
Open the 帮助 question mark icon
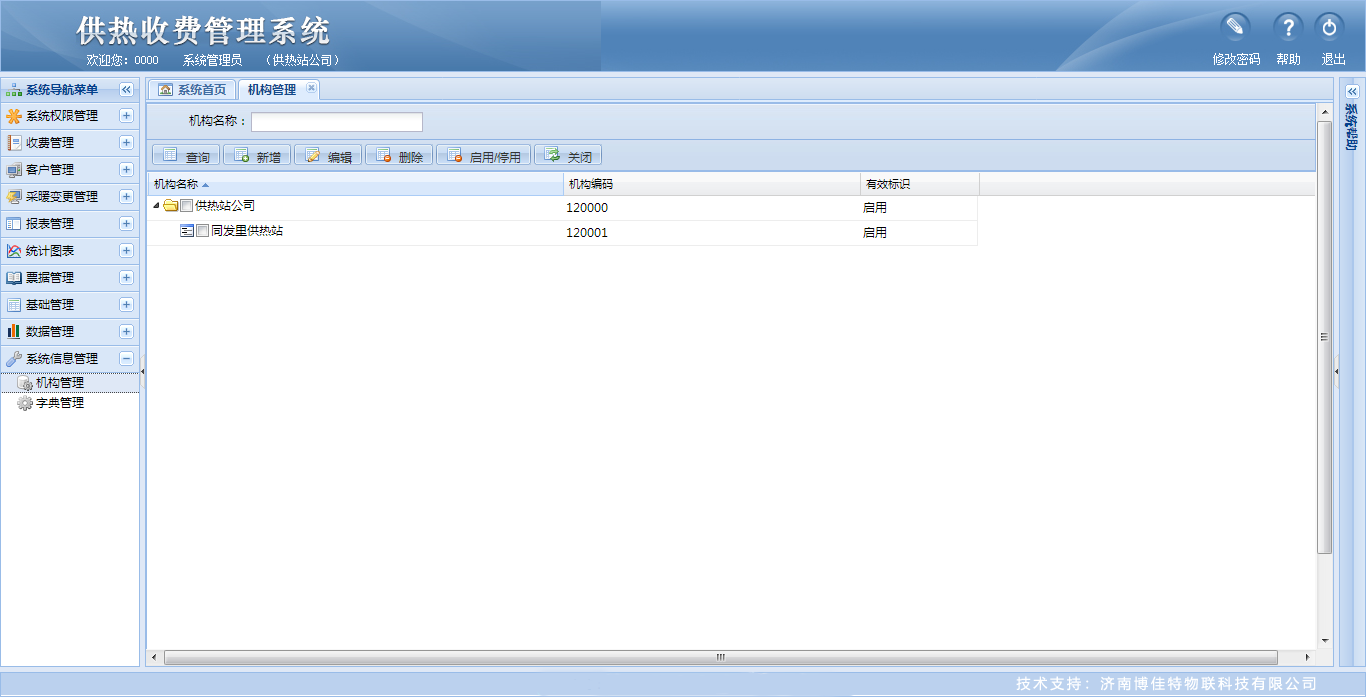1288,27
